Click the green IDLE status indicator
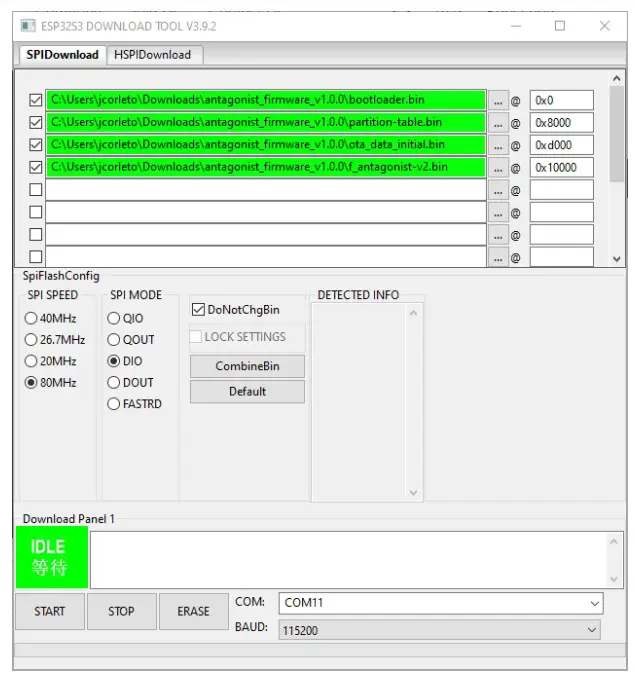Viewport: 635px width, 681px height. tap(52, 557)
